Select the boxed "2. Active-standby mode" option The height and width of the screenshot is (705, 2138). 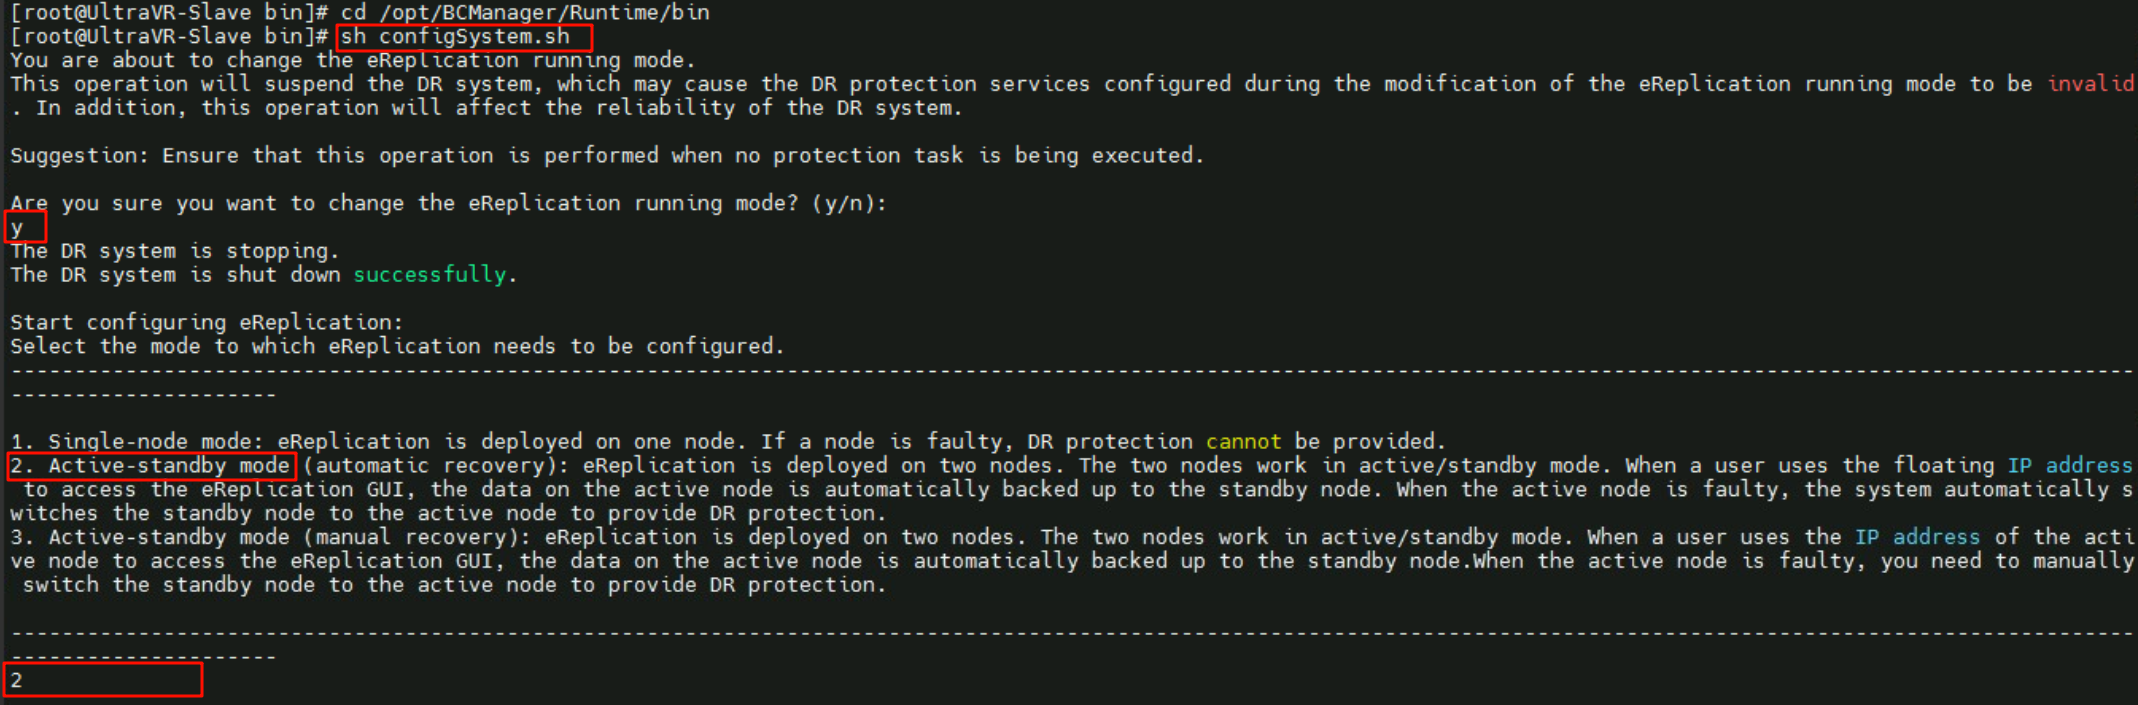[152, 466]
